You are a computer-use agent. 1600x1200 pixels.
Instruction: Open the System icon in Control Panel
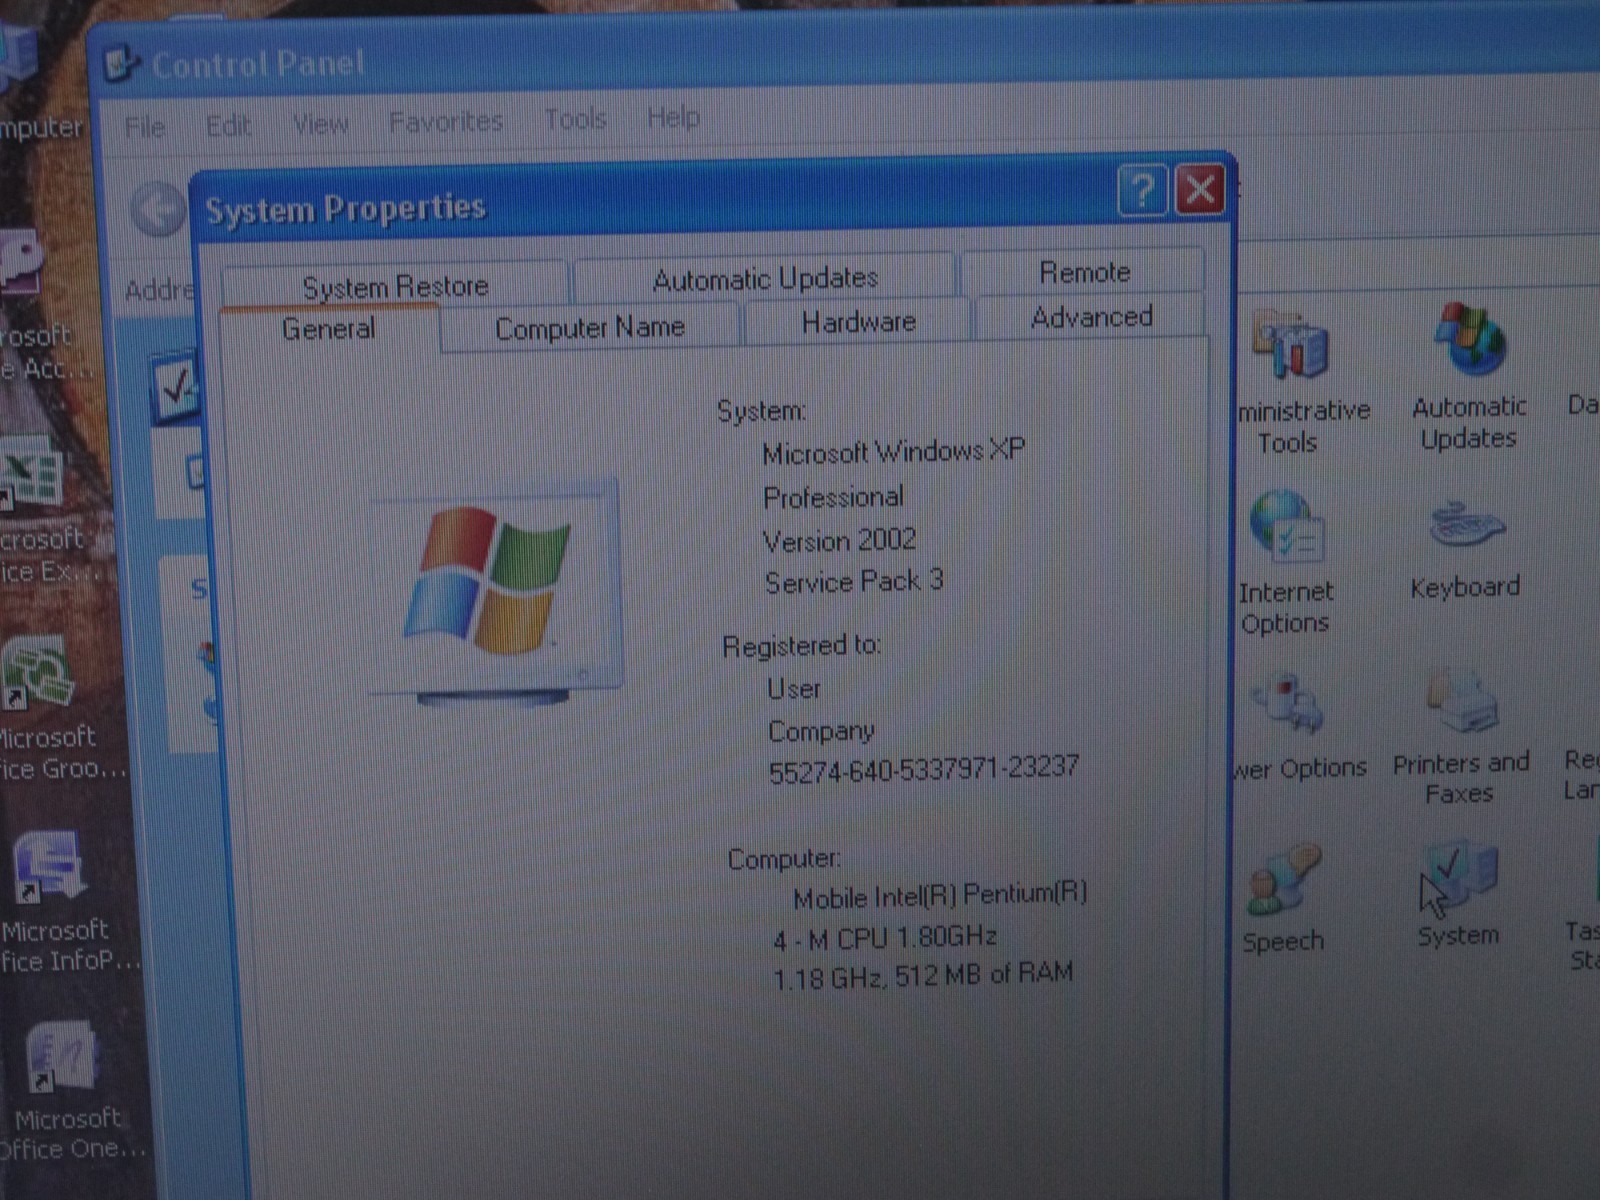[x=1459, y=878]
